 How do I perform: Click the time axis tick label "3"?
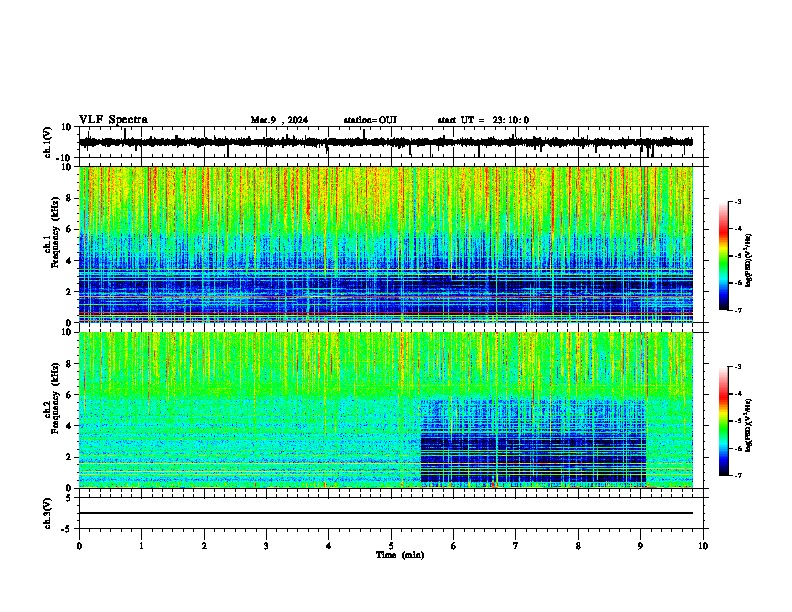tap(266, 546)
